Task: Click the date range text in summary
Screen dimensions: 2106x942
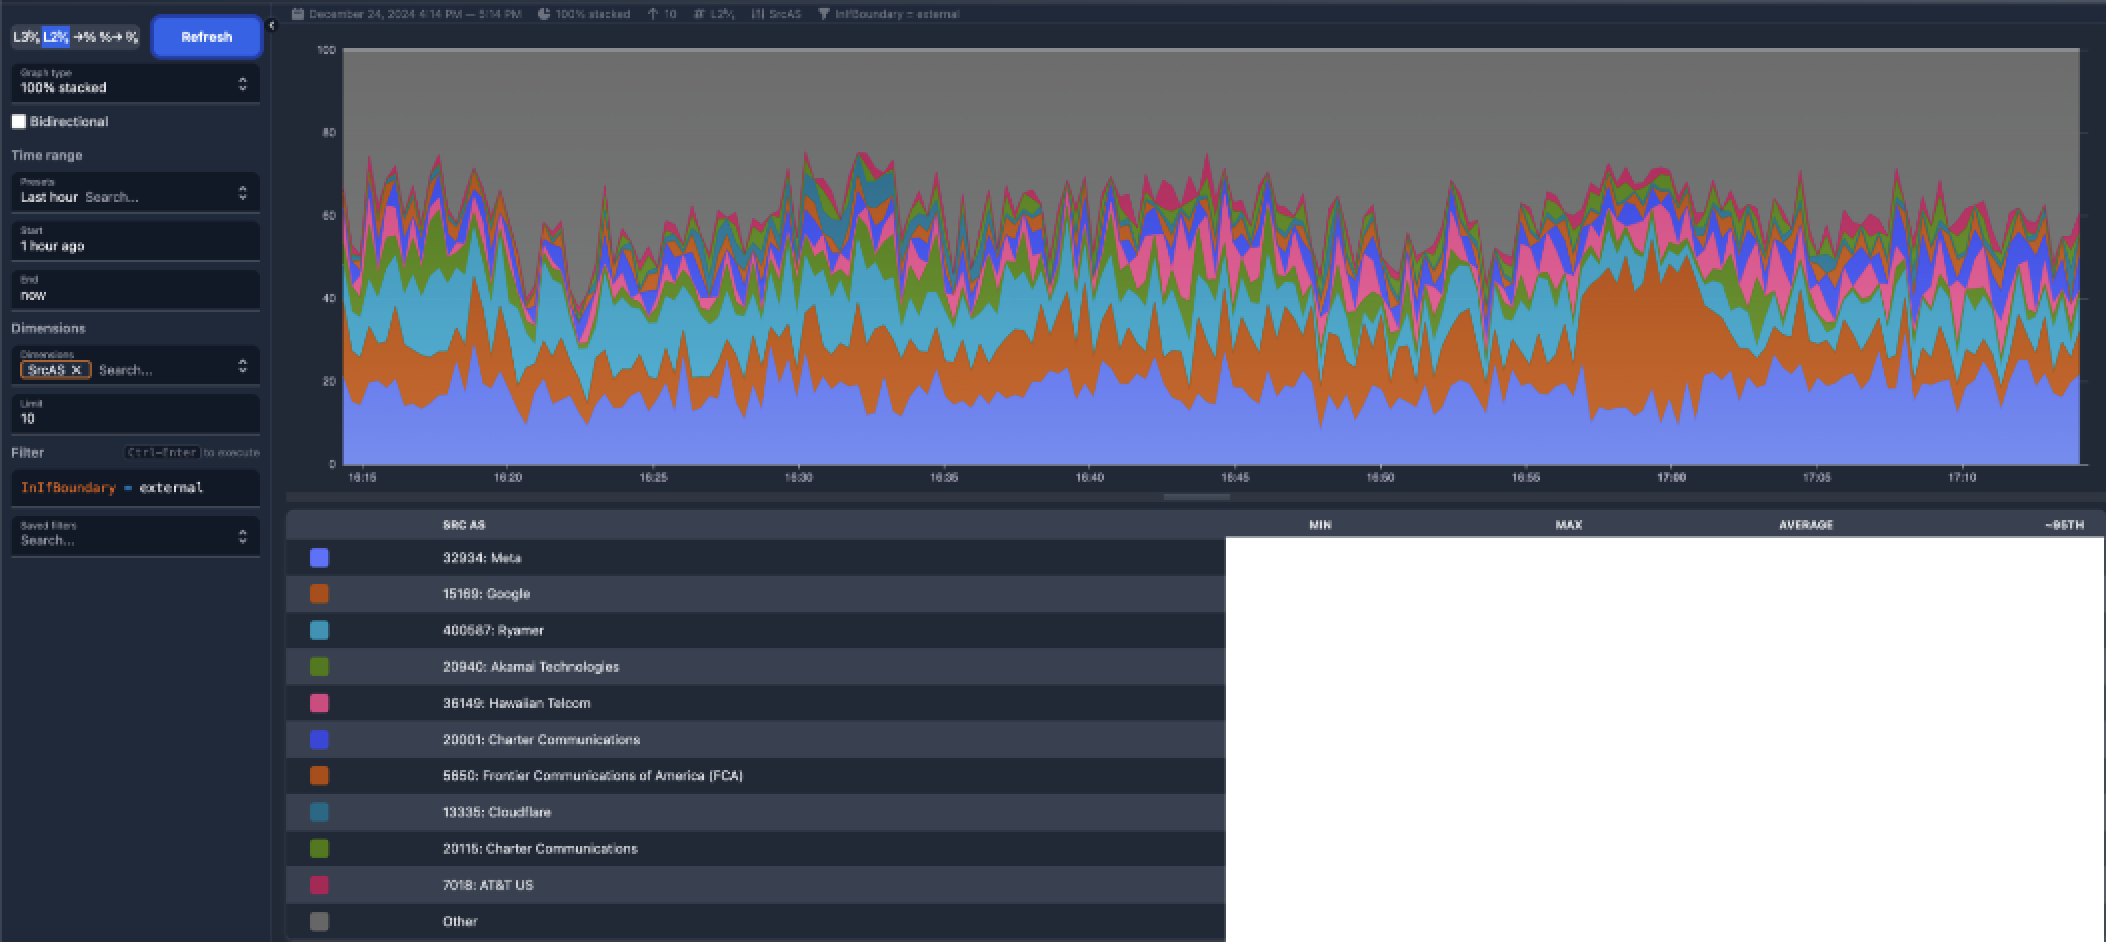Action: point(415,14)
